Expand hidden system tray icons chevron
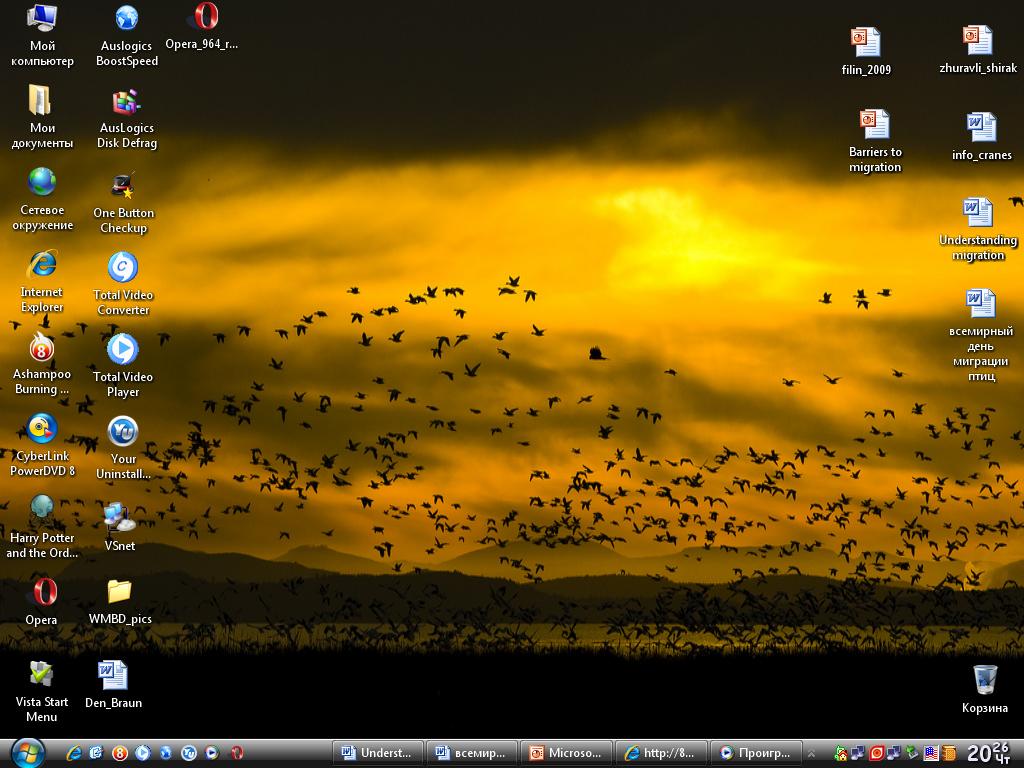 pyautogui.click(x=812, y=753)
